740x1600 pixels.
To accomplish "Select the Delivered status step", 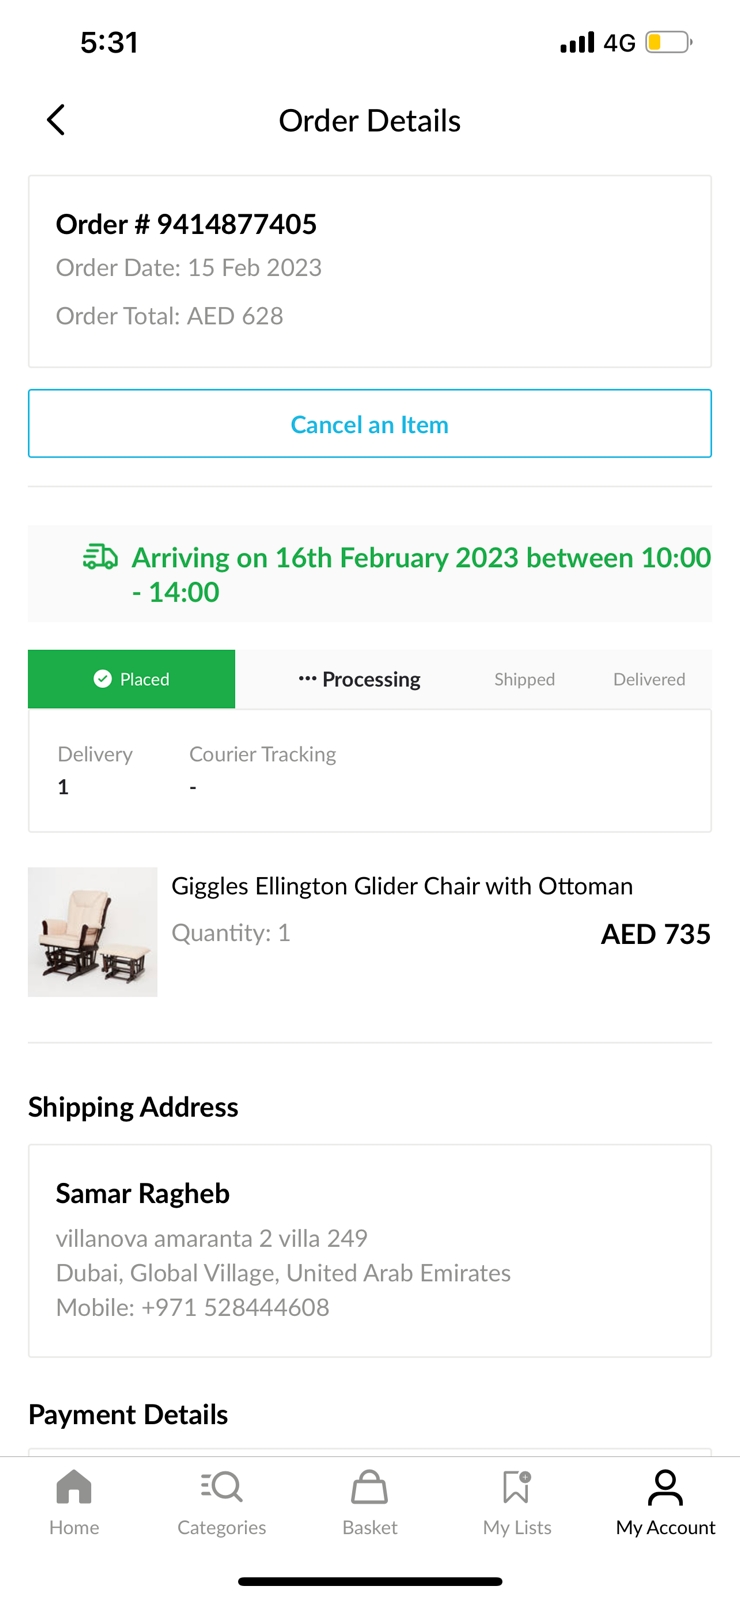I will (x=649, y=679).
